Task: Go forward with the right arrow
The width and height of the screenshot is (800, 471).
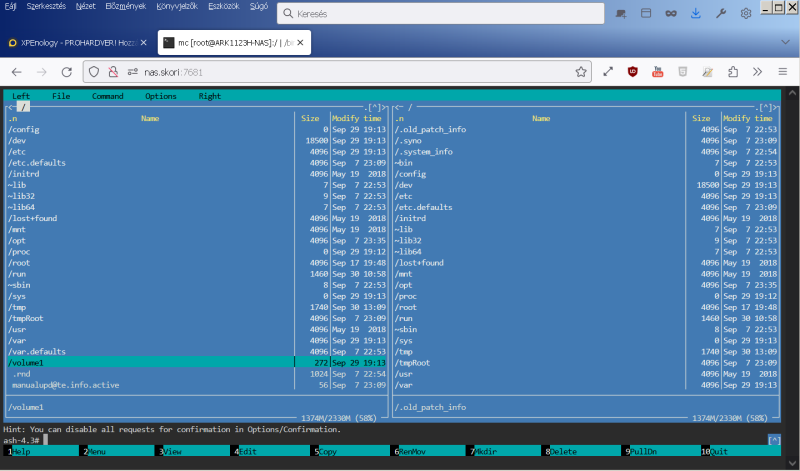Action: click(41, 72)
